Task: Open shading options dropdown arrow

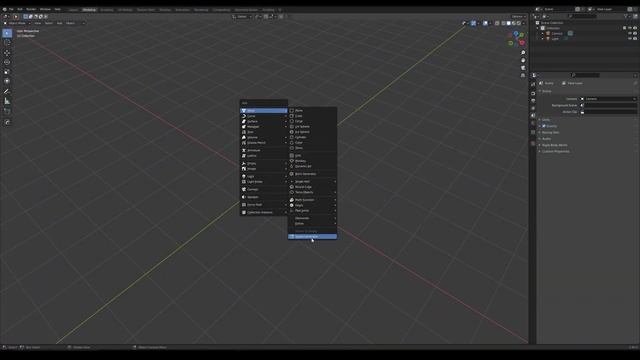Action: click(524, 23)
